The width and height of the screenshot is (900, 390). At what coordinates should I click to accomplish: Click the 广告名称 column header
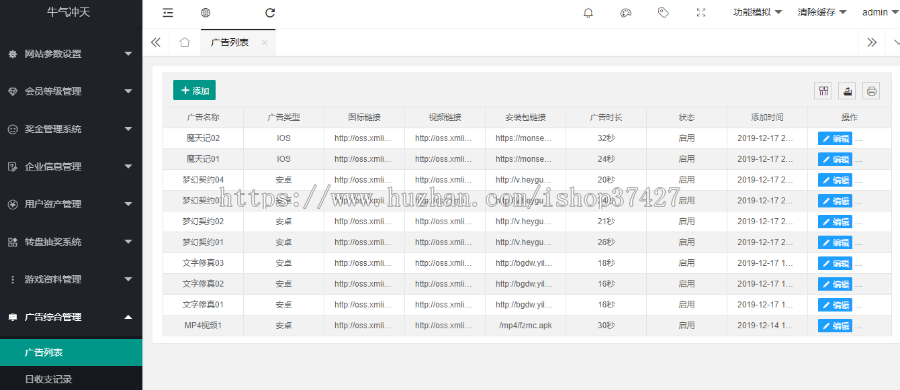pyautogui.click(x=203, y=117)
